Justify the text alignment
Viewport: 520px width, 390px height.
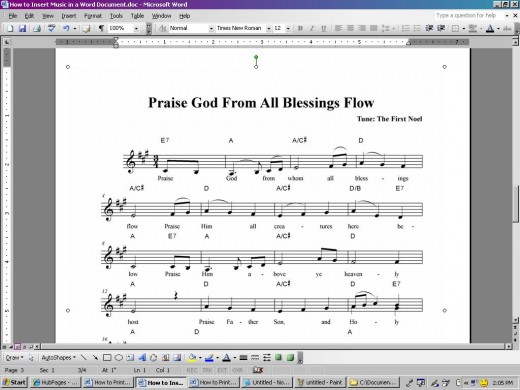(x=373, y=28)
